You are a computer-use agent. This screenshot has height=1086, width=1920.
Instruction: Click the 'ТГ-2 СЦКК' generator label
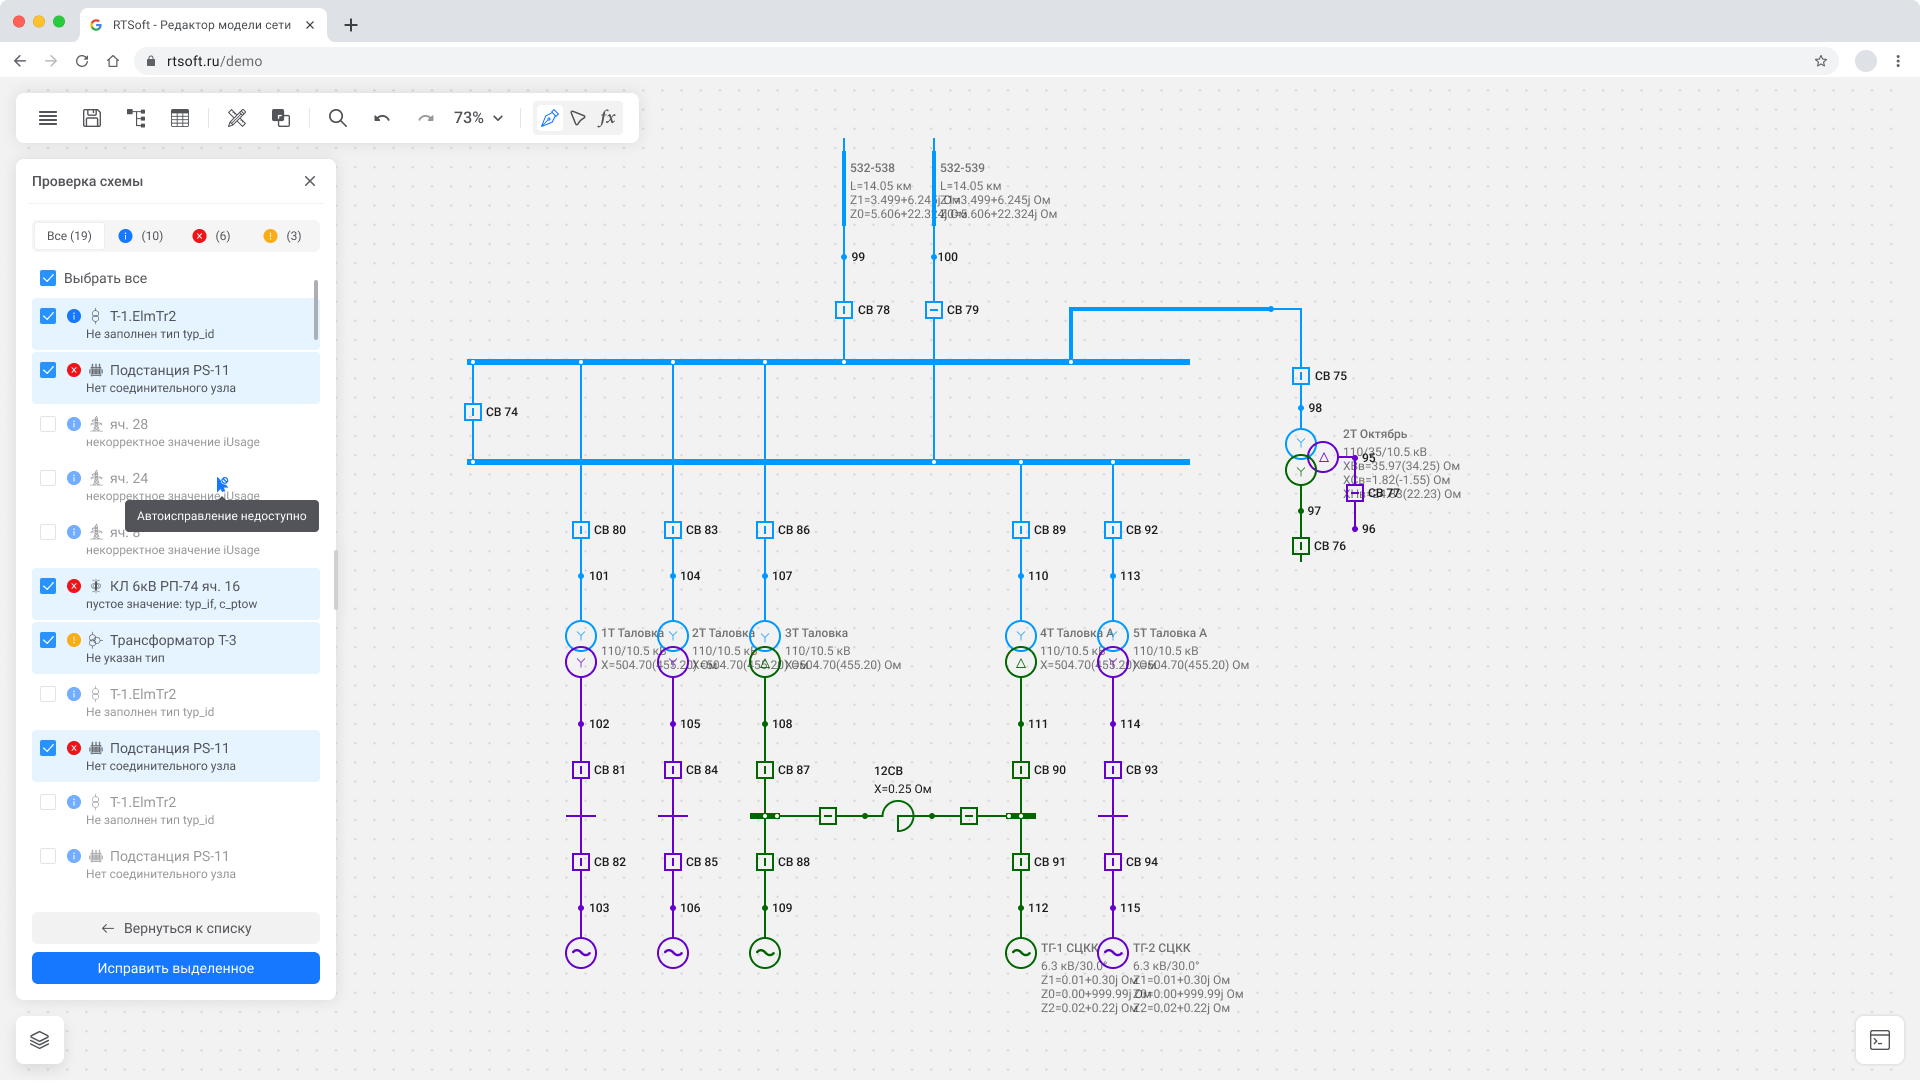tap(1162, 948)
